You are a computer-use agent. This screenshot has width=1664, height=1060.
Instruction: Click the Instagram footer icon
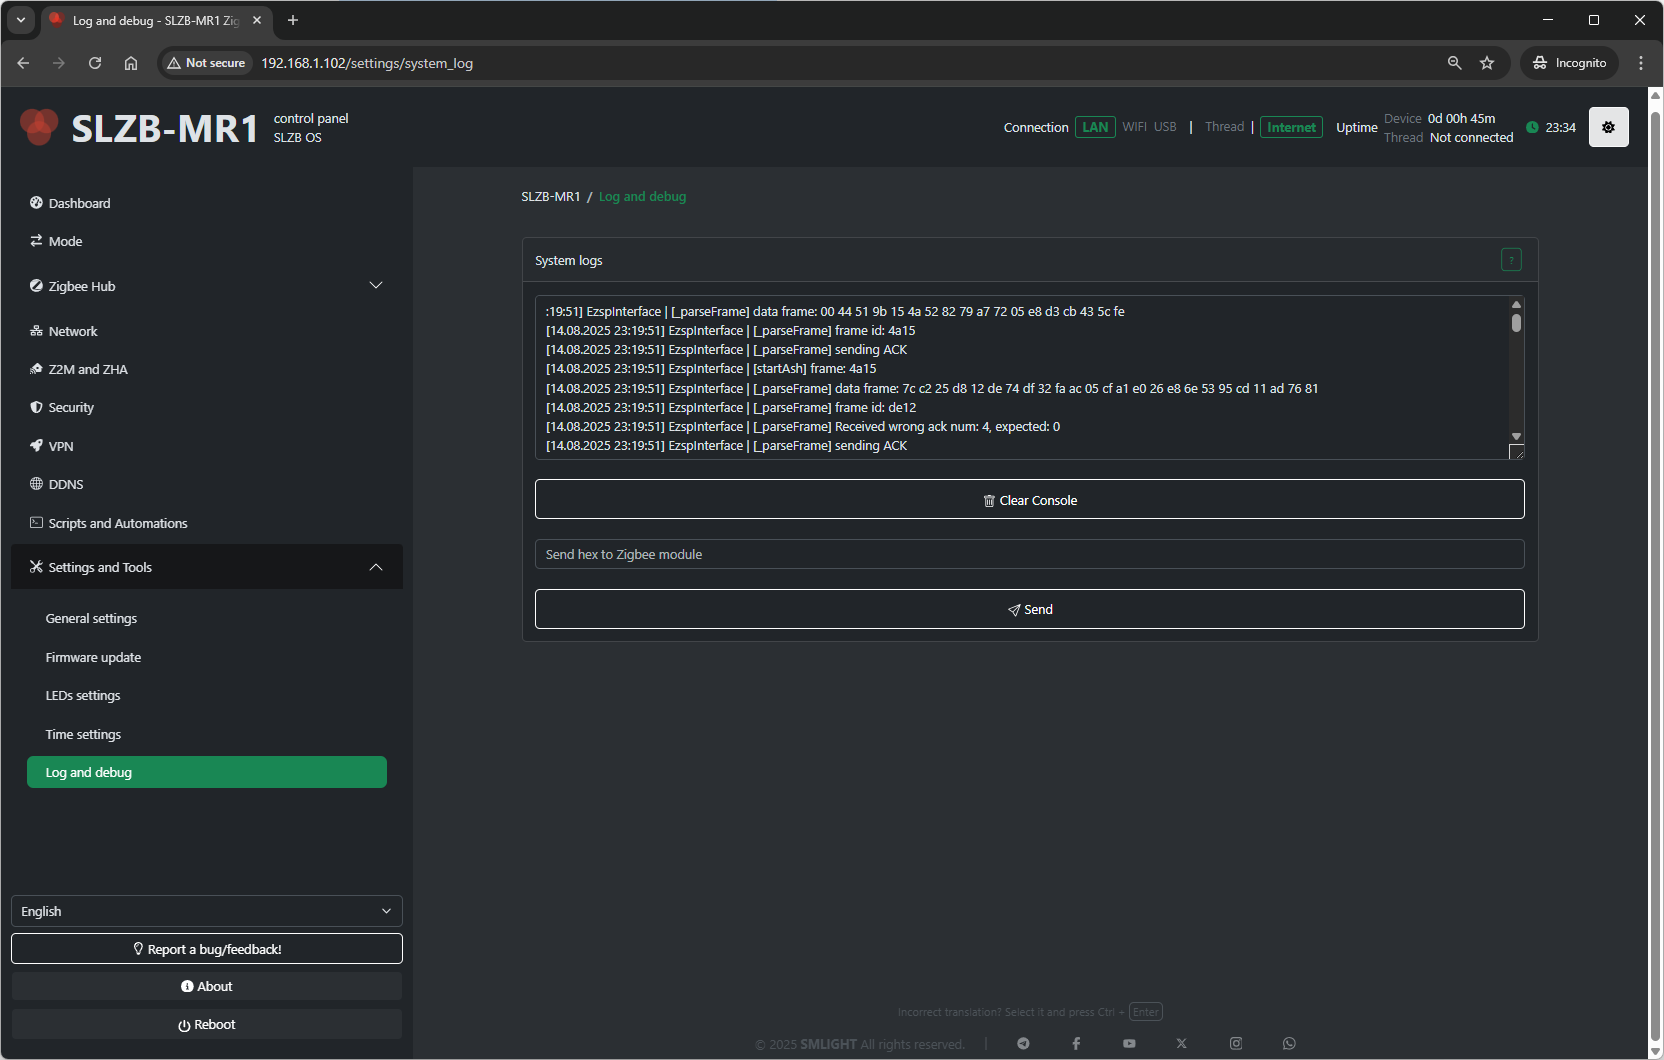point(1236,1043)
